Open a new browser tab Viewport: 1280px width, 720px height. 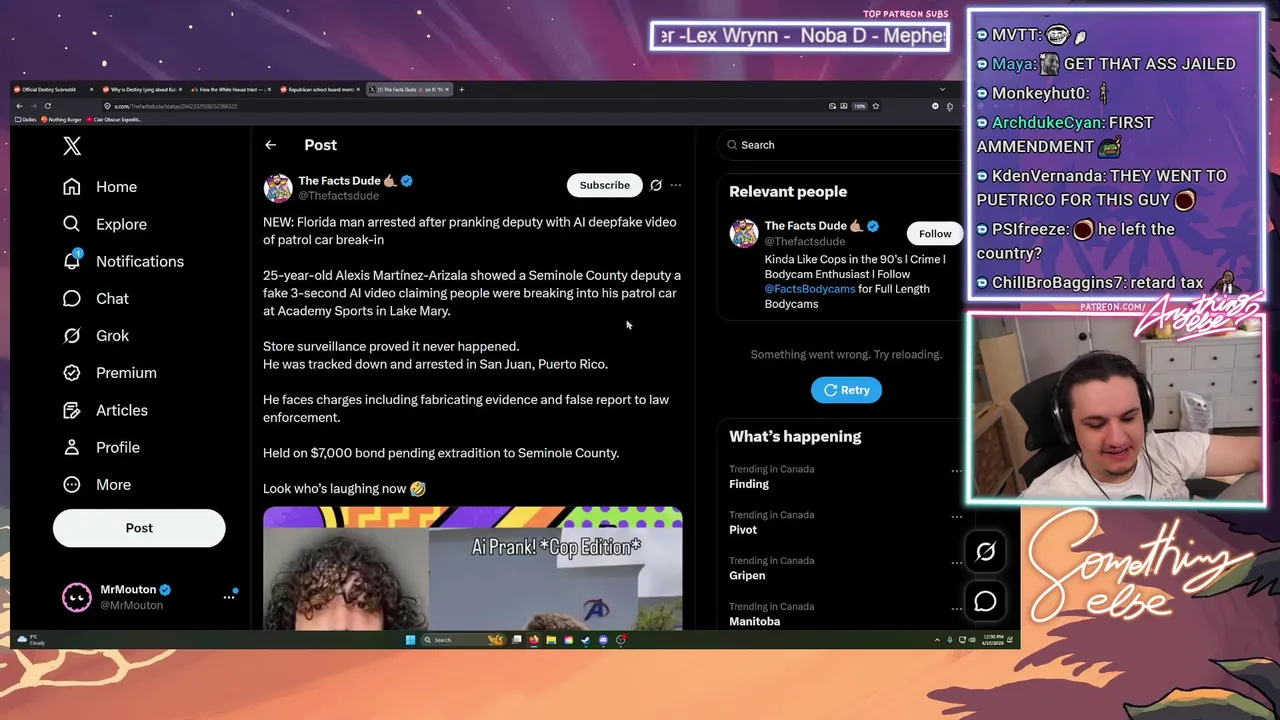tap(461, 89)
